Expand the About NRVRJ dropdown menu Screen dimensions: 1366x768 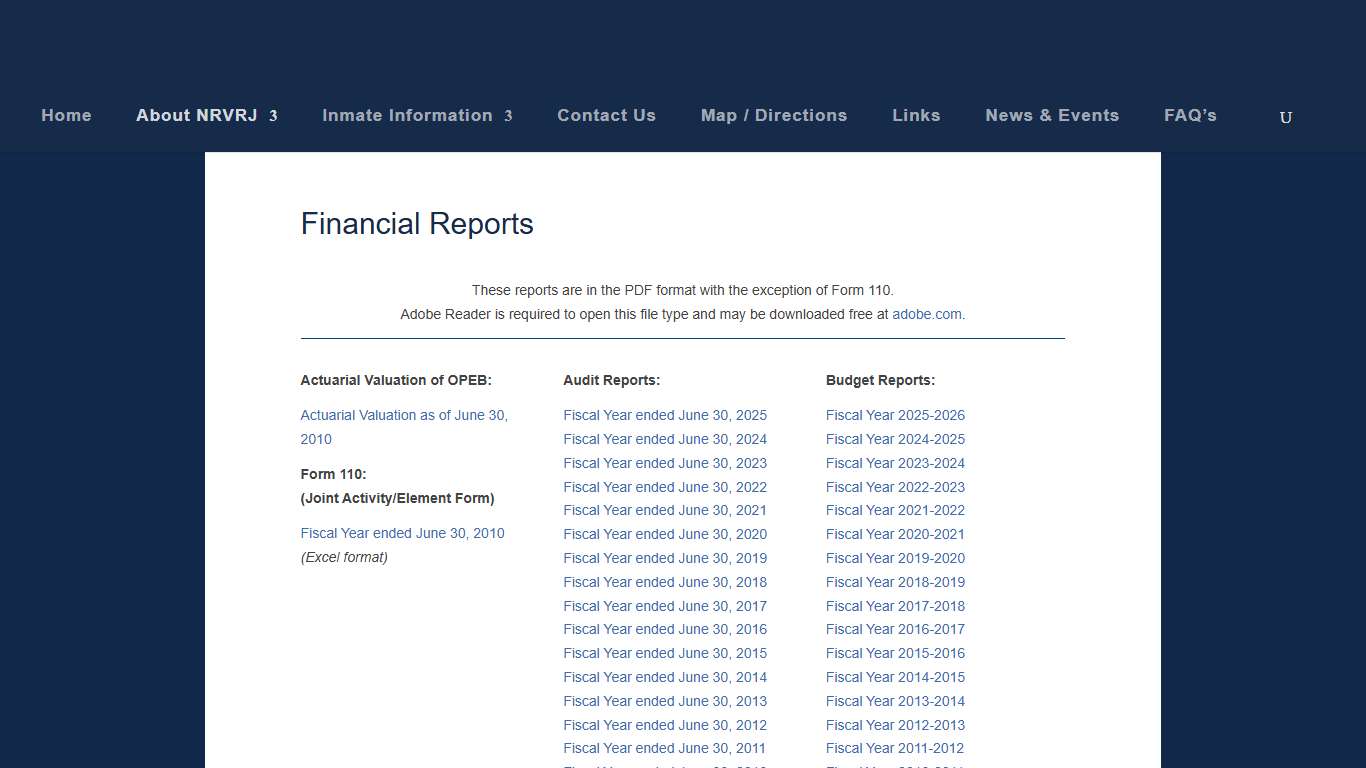coord(198,115)
